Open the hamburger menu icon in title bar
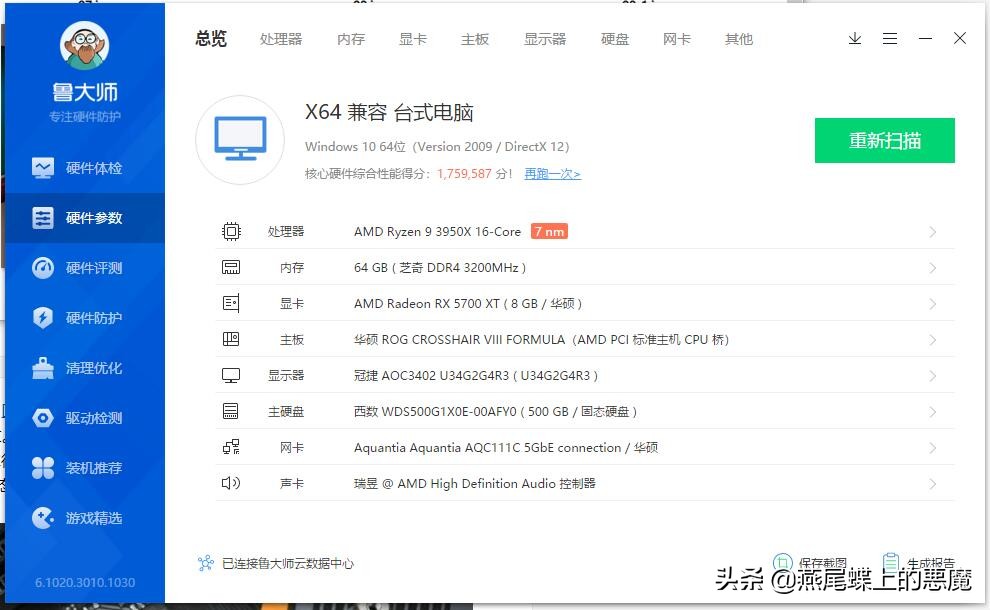This screenshot has height=610, width=990. pos(890,39)
